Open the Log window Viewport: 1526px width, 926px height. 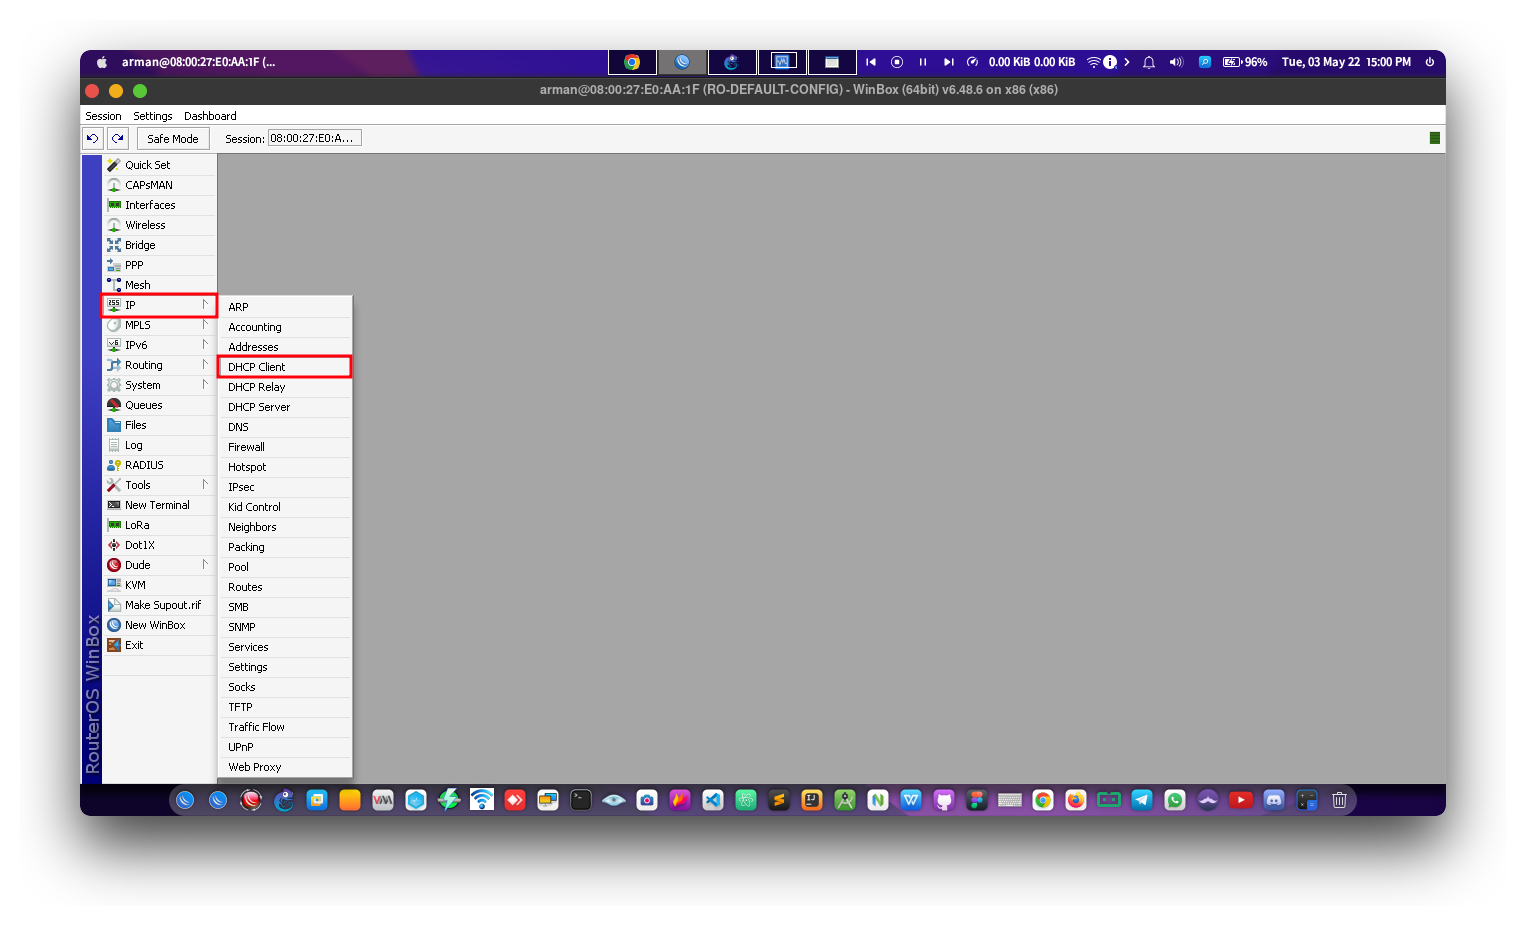pos(132,444)
